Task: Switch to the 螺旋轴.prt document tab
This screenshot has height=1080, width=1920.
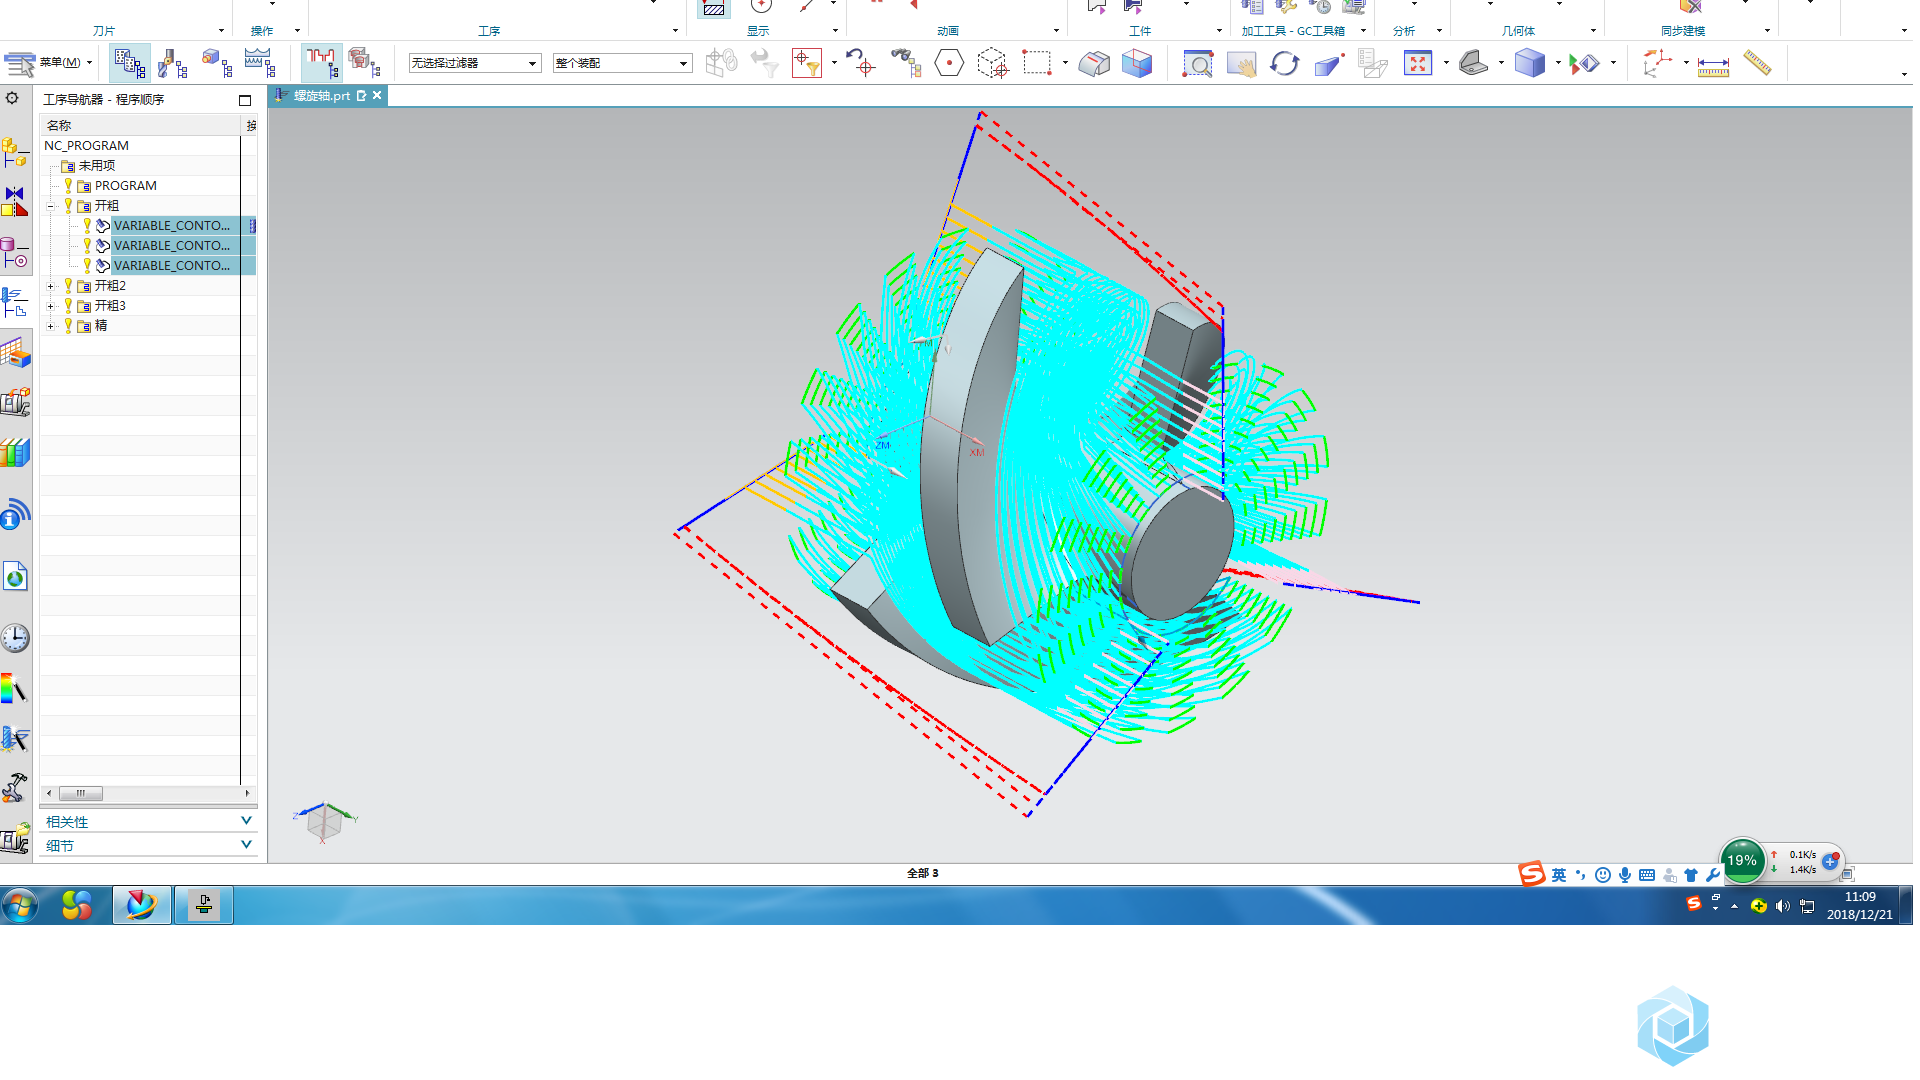Action: pos(321,96)
